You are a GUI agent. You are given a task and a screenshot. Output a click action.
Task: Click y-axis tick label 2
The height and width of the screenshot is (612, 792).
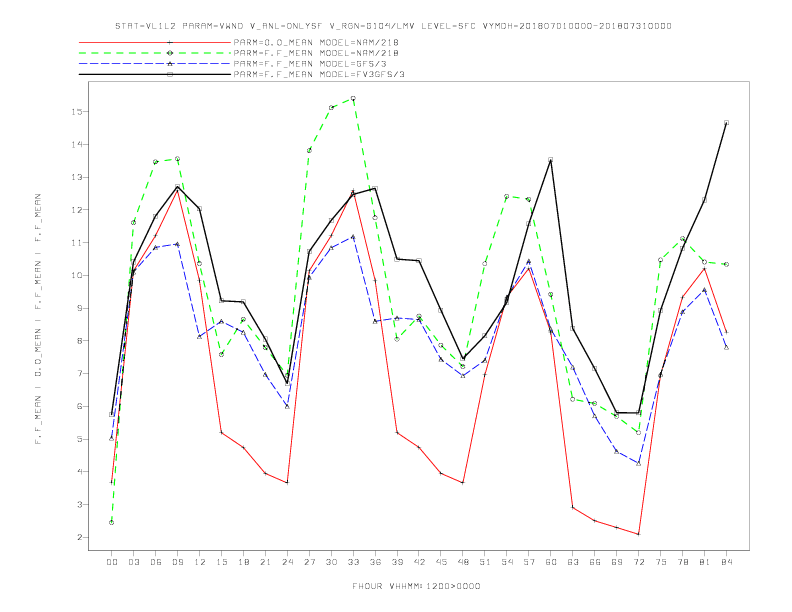pyautogui.click(x=80, y=537)
